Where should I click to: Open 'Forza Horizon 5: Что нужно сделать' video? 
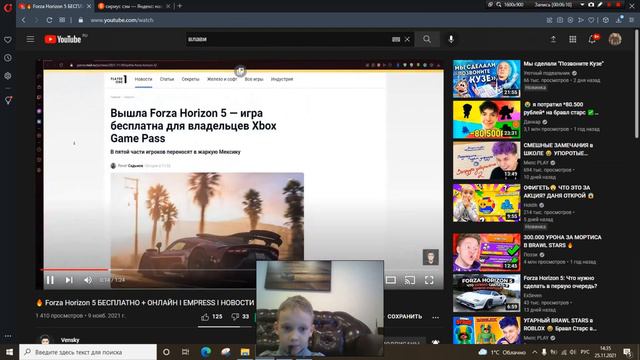tap(487, 293)
